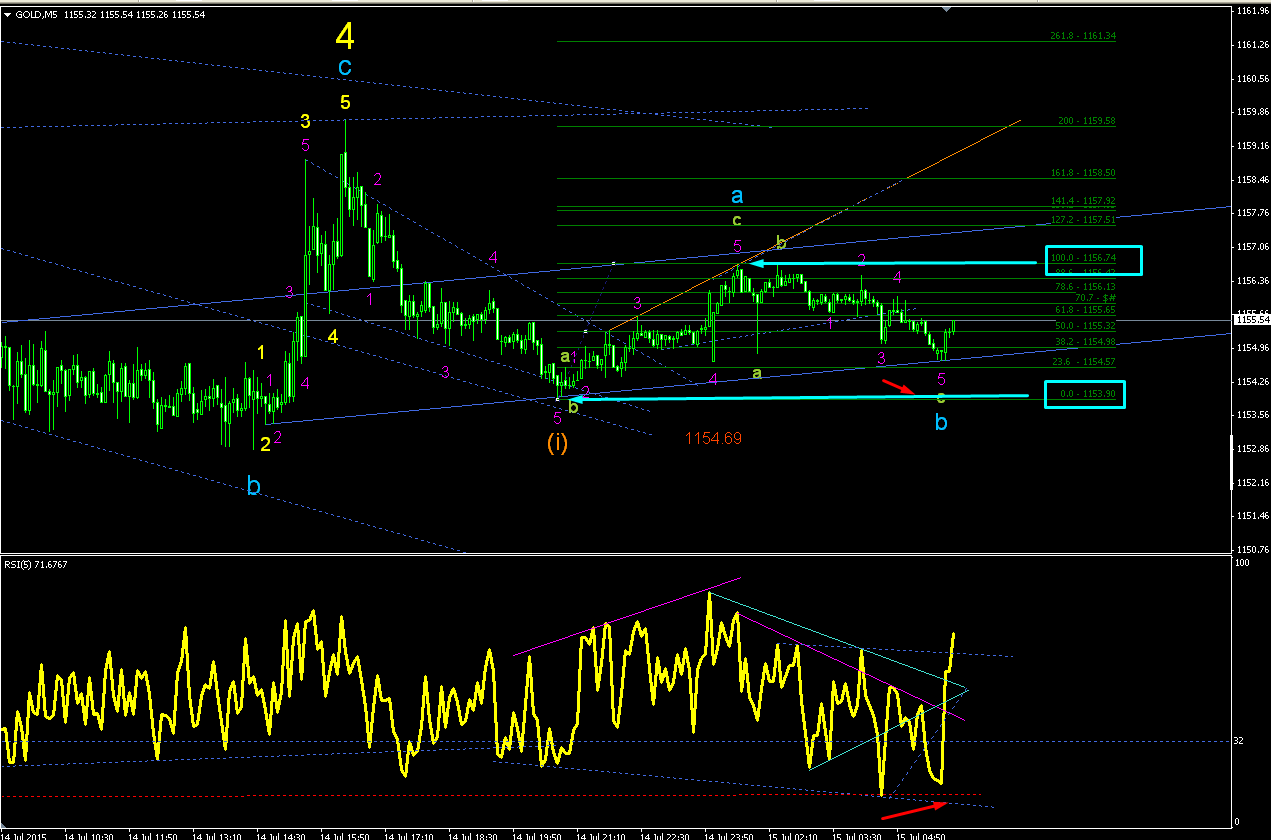This screenshot has height=840, width=1271.
Task: Select Fibonacci label 38.2 - 1154.98
Action: point(1085,342)
